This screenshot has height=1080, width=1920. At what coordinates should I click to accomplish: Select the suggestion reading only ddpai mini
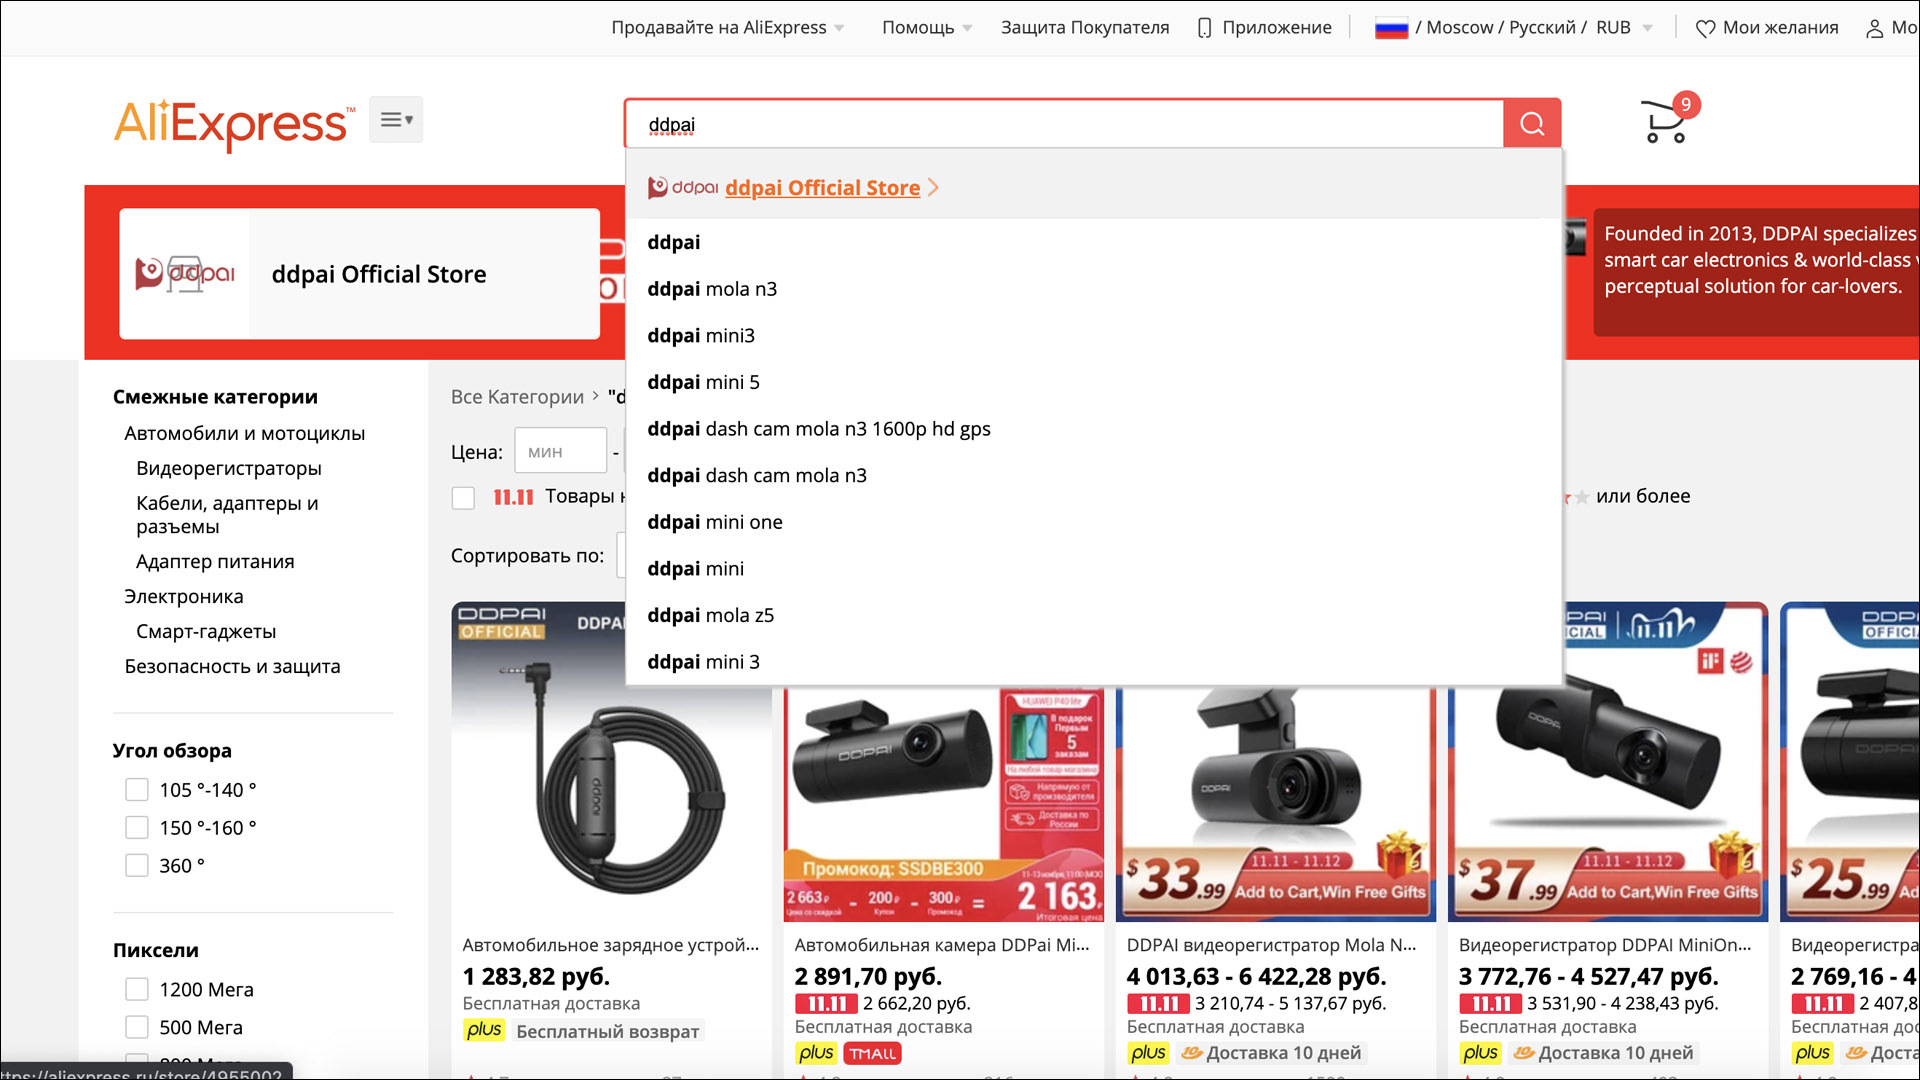1094,569
